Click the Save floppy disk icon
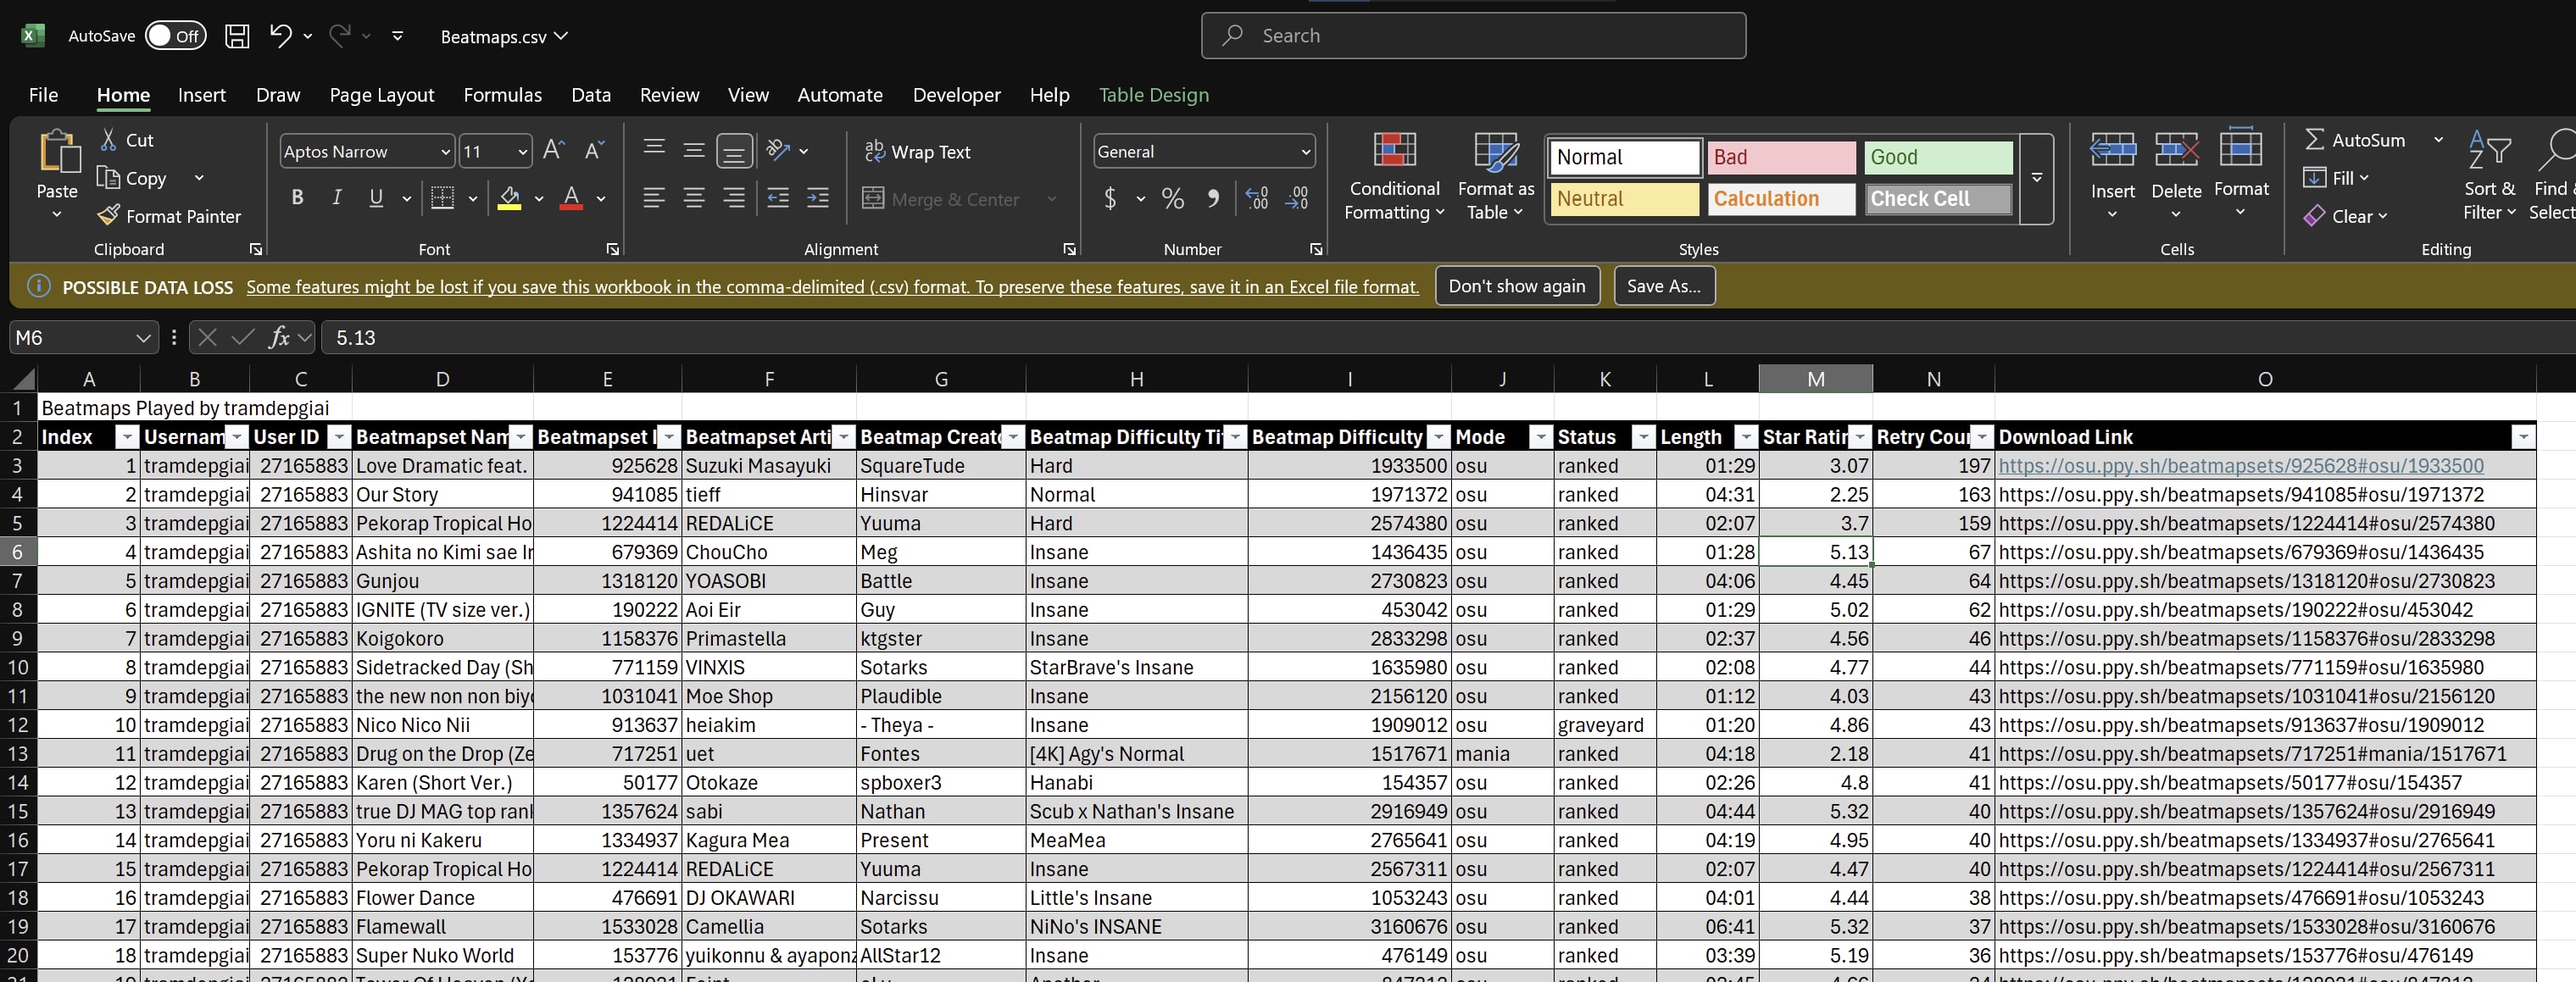Viewport: 2576px width, 982px height. (237, 36)
